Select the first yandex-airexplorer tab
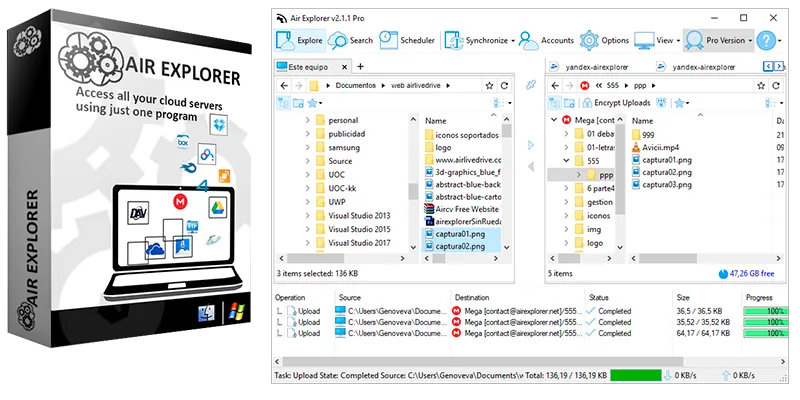The image size is (800, 400). pyautogui.click(x=591, y=67)
